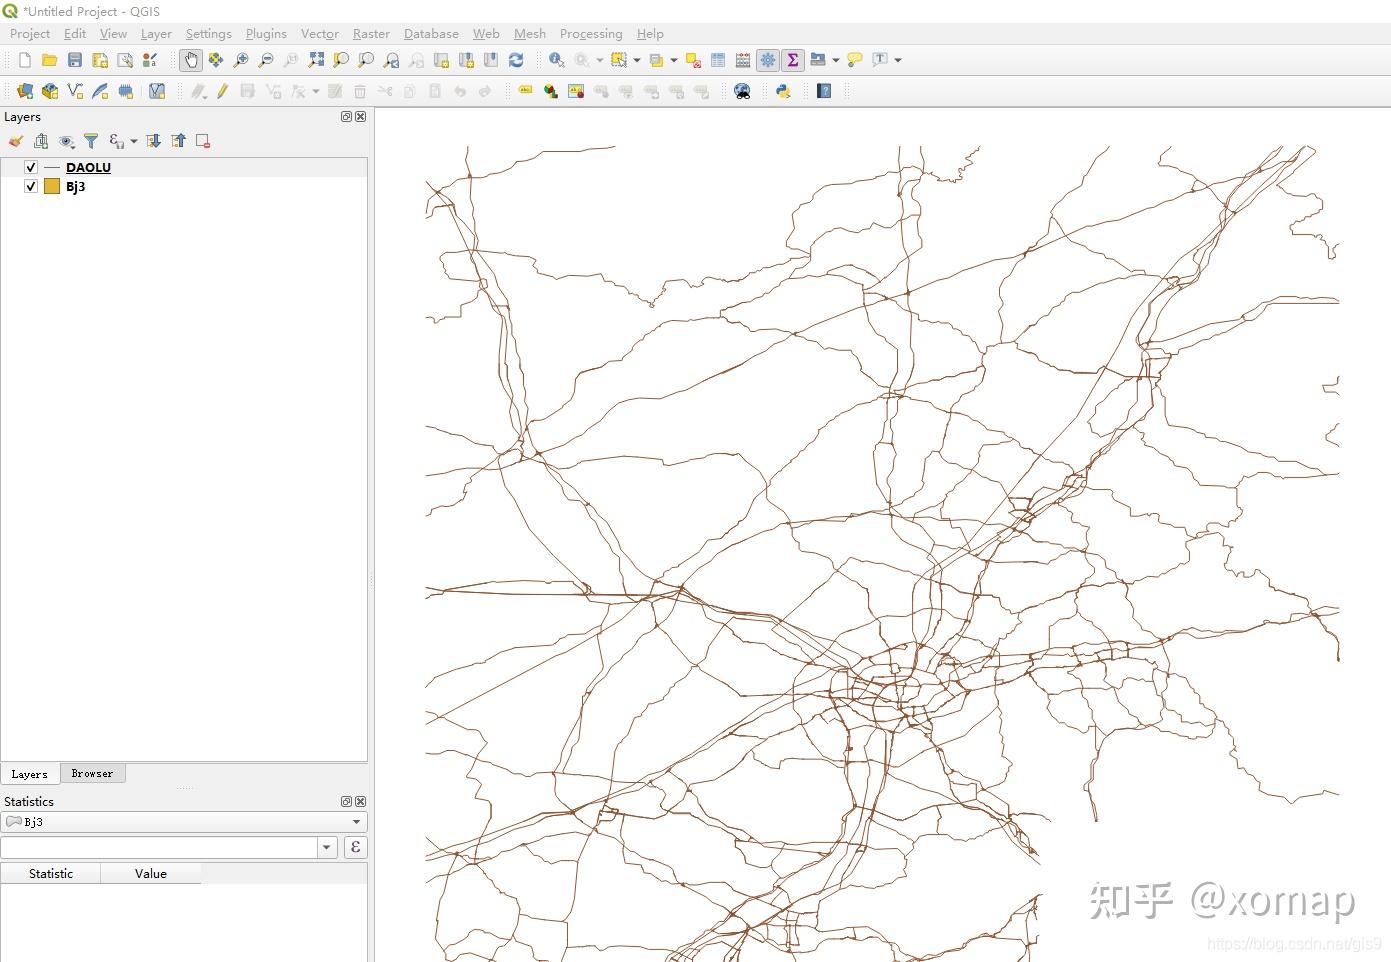
Task: Add a new virtual layer
Action: [157, 91]
